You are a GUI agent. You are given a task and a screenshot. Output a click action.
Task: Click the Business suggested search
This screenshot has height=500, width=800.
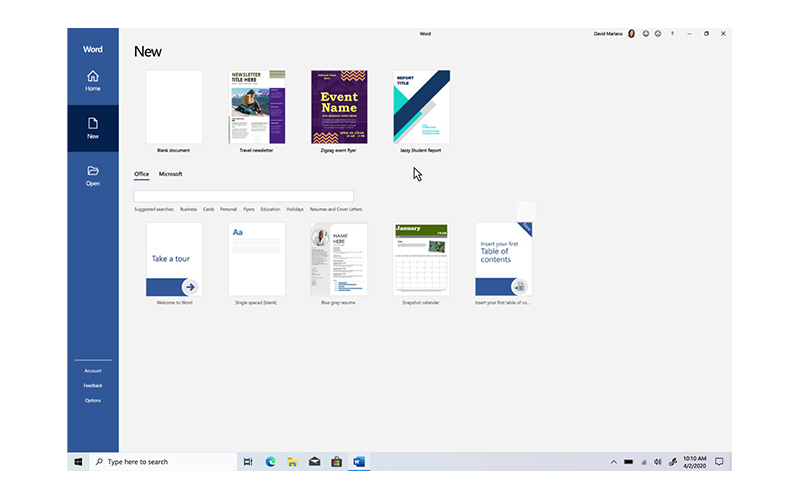188,209
